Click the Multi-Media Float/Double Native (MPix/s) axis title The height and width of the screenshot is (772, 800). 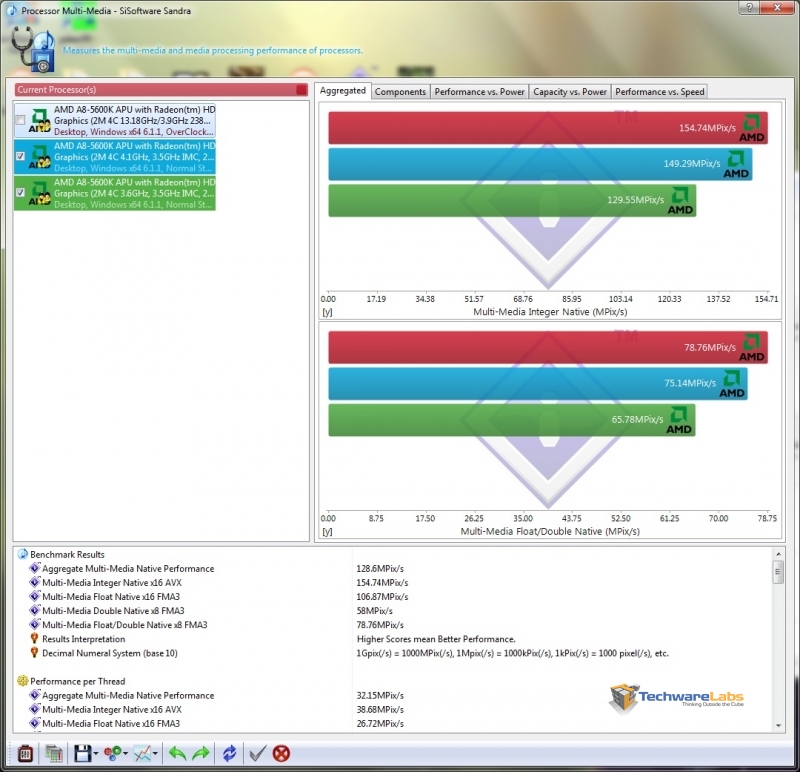click(550, 531)
